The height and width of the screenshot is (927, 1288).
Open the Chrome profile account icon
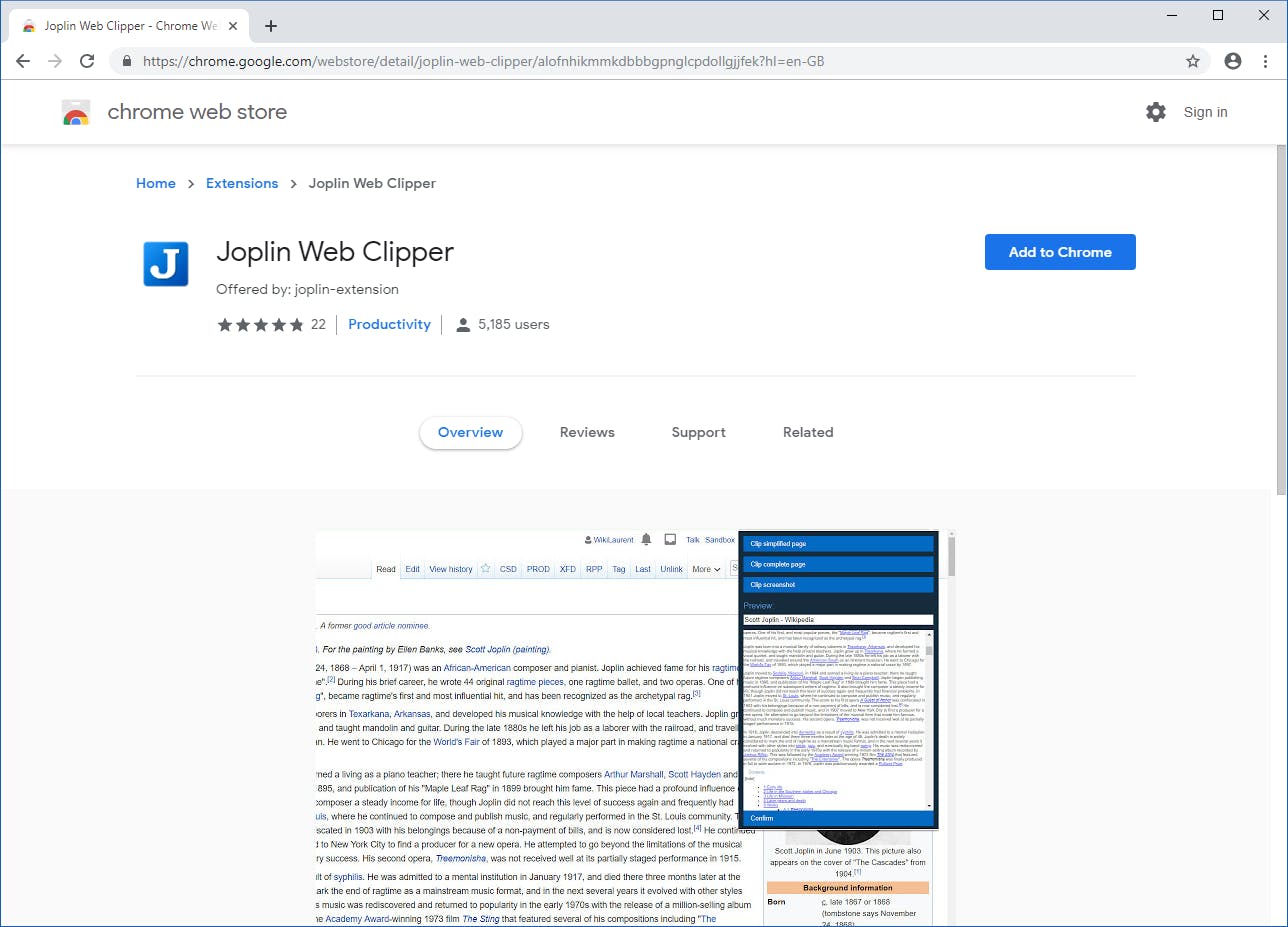[x=1233, y=61]
